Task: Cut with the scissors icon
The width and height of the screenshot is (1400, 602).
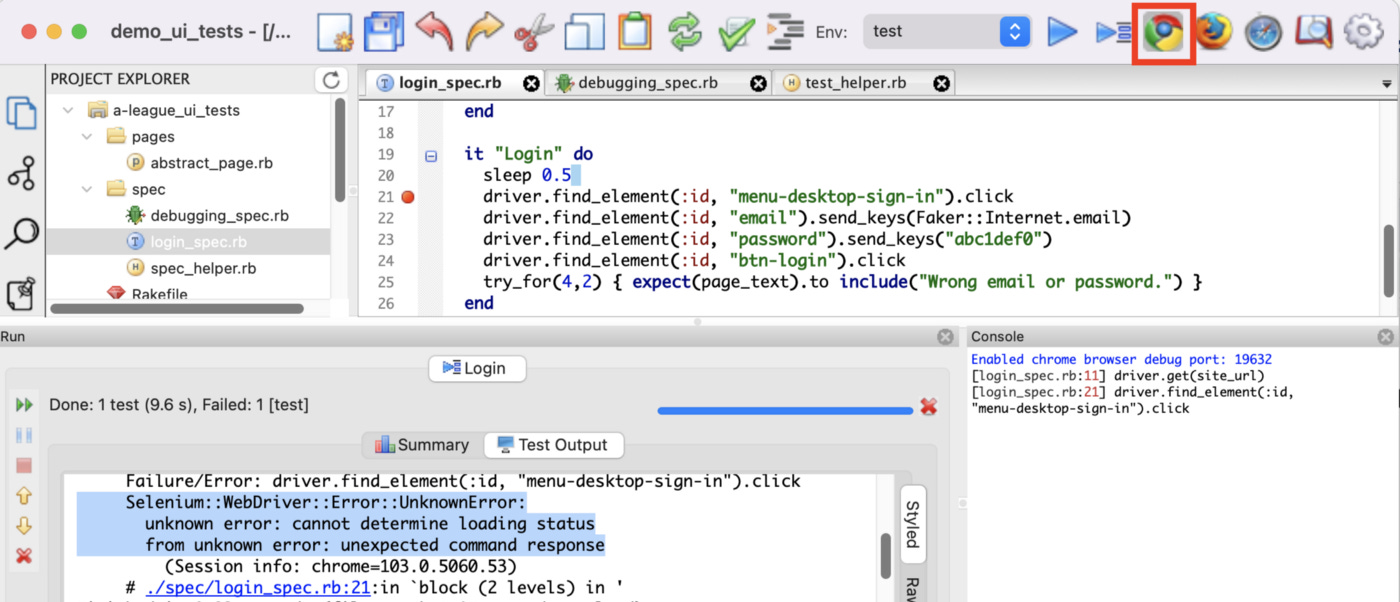Action: (534, 32)
